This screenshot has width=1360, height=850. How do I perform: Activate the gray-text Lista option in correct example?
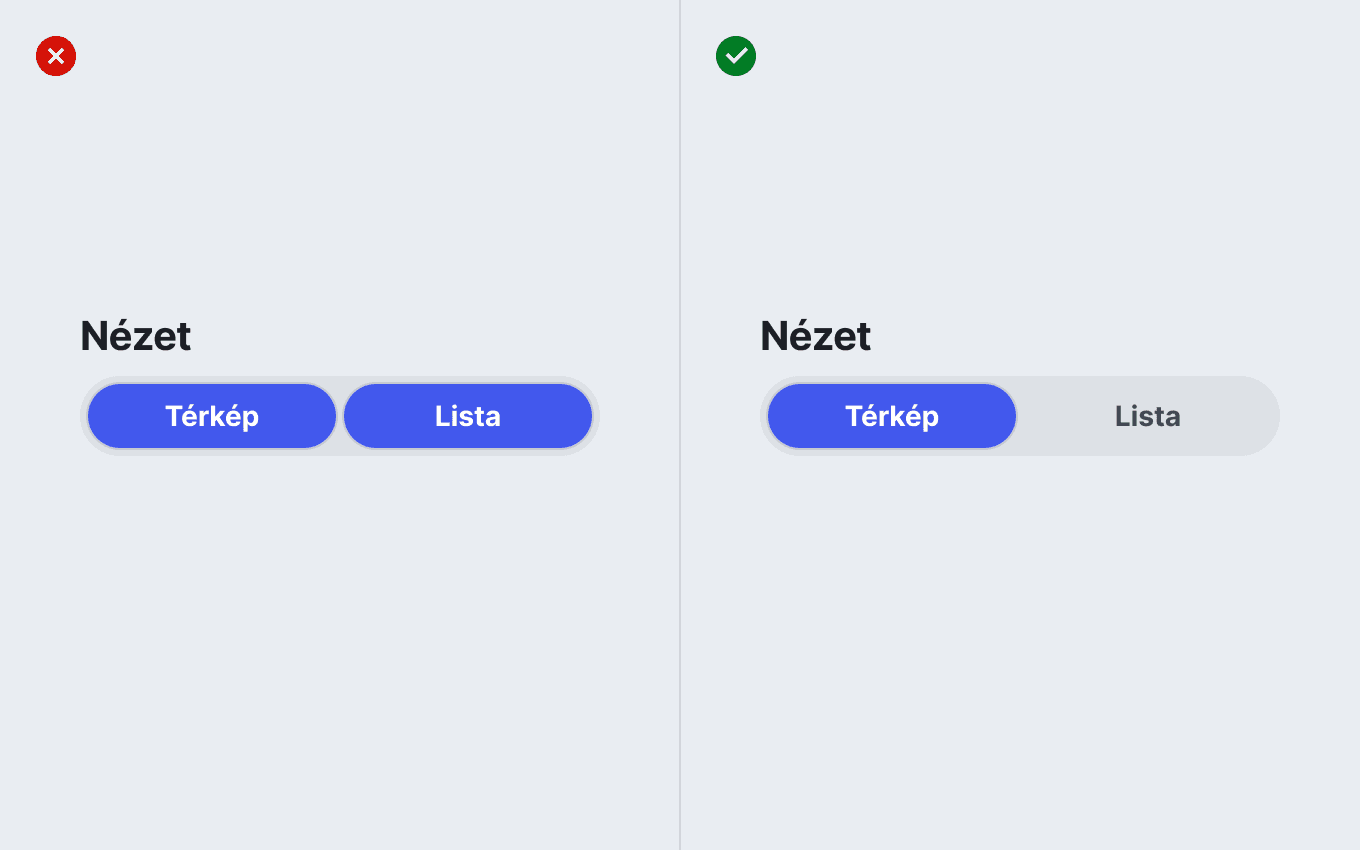click(x=1148, y=416)
